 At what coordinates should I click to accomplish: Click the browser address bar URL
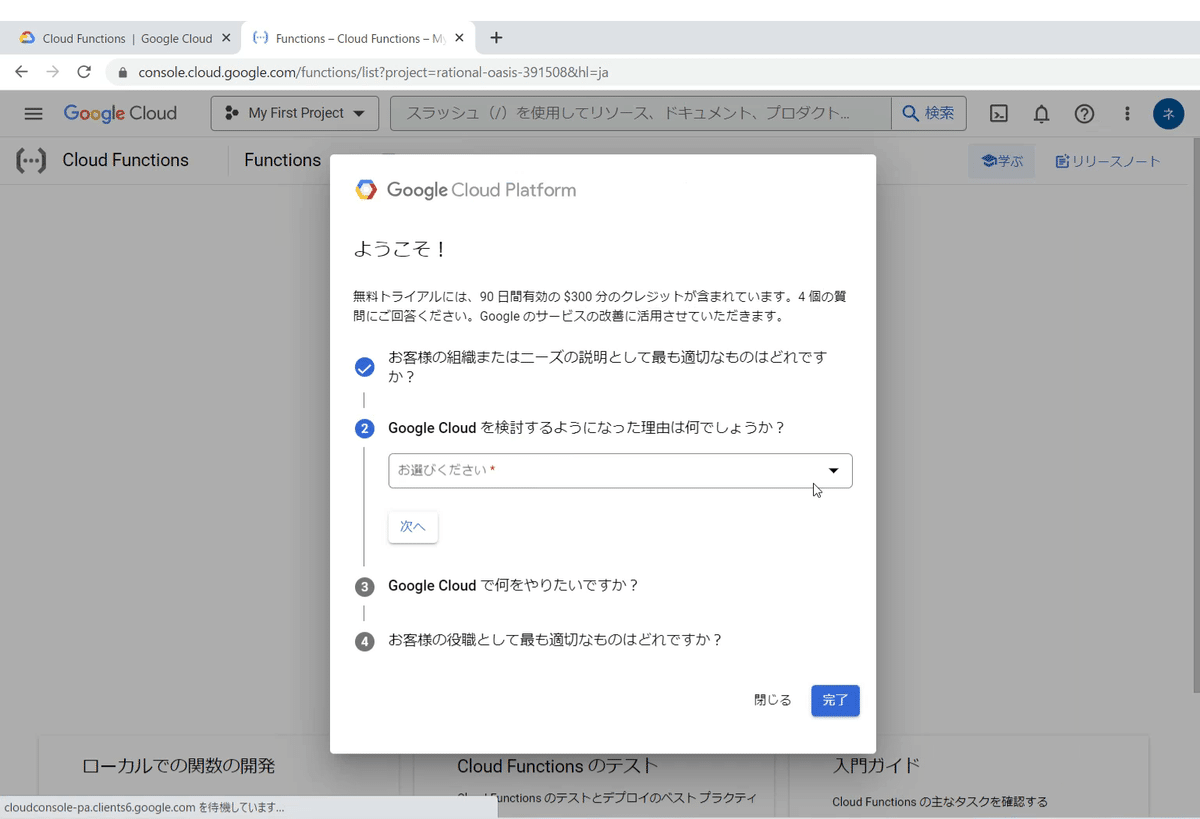point(373,72)
